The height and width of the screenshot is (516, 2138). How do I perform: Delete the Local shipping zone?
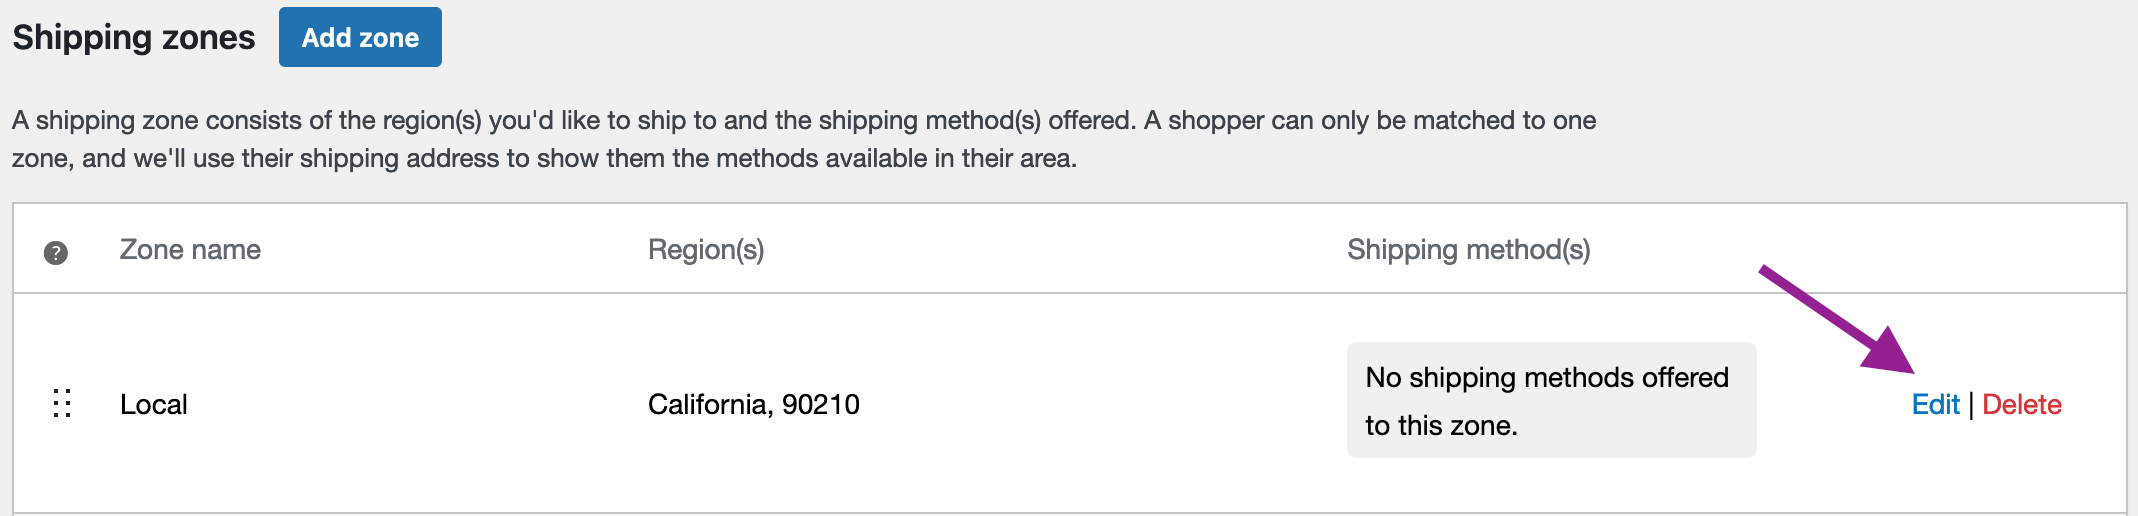[x=2021, y=404]
